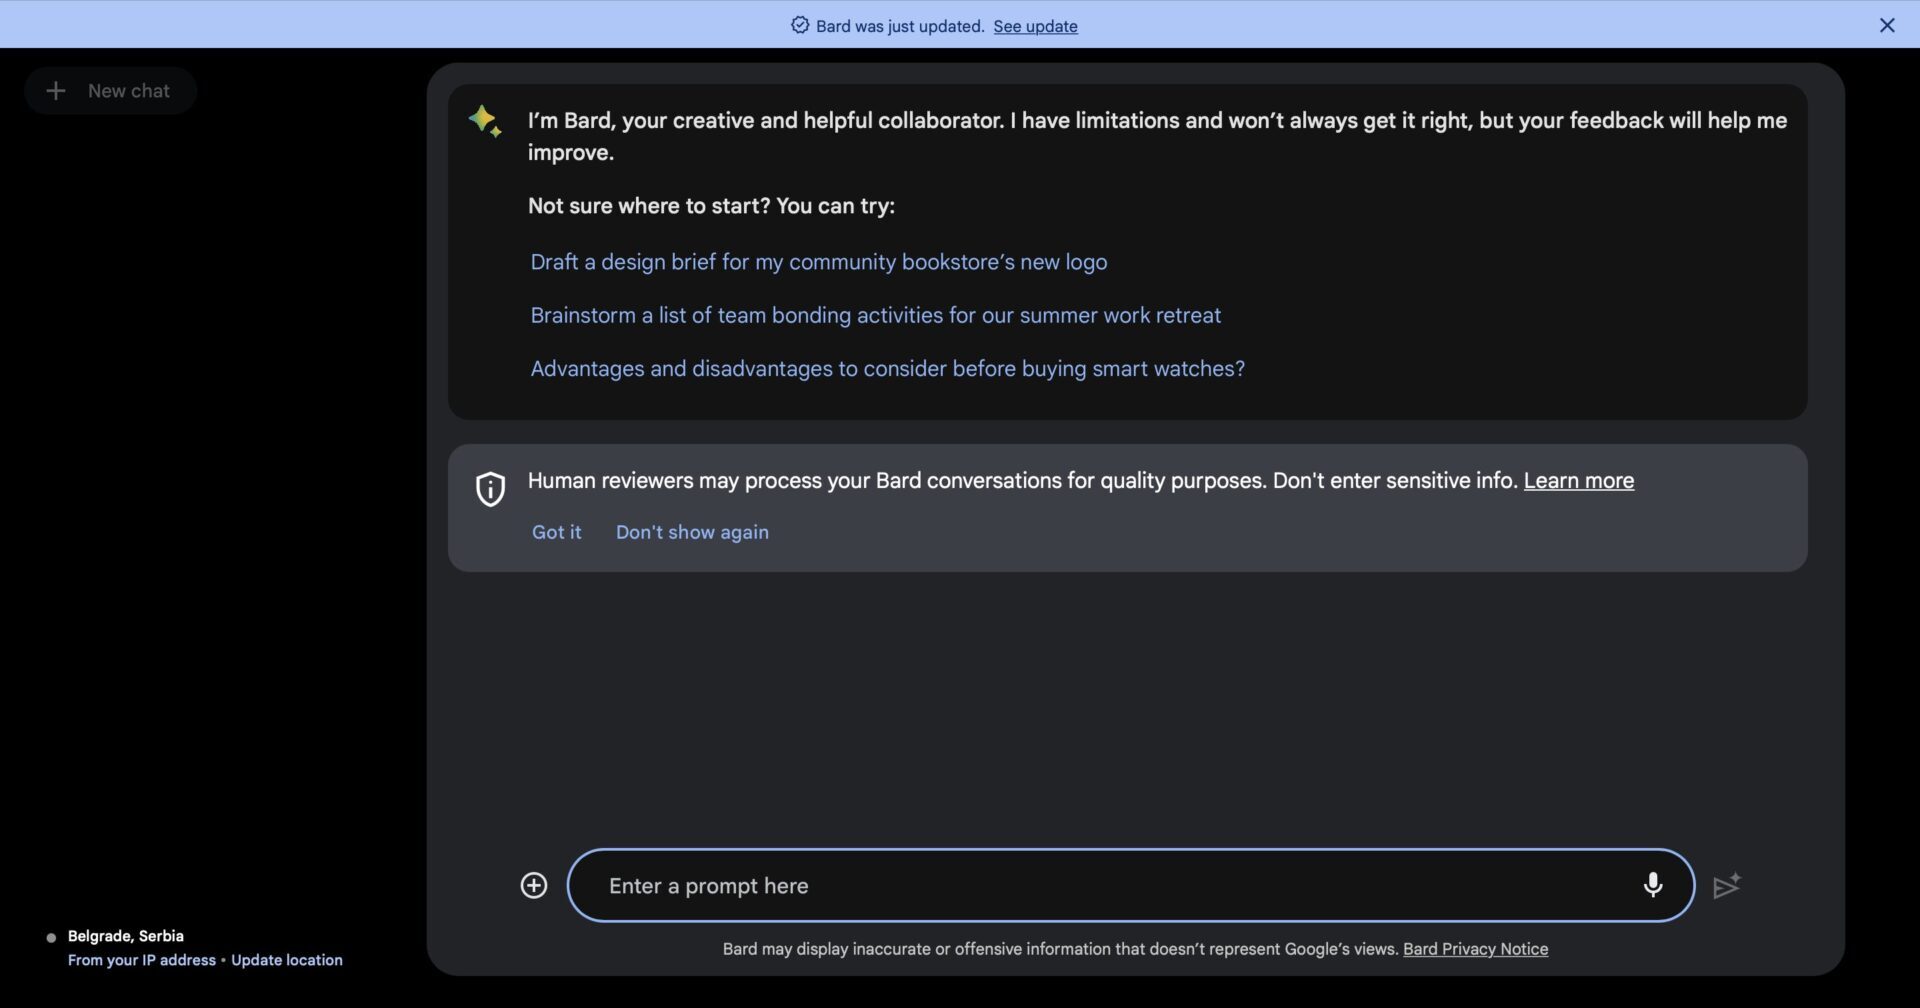Dismiss the Bard update banner
The height and width of the screenshot is (1008, 1920).
tap(1887, 26)
